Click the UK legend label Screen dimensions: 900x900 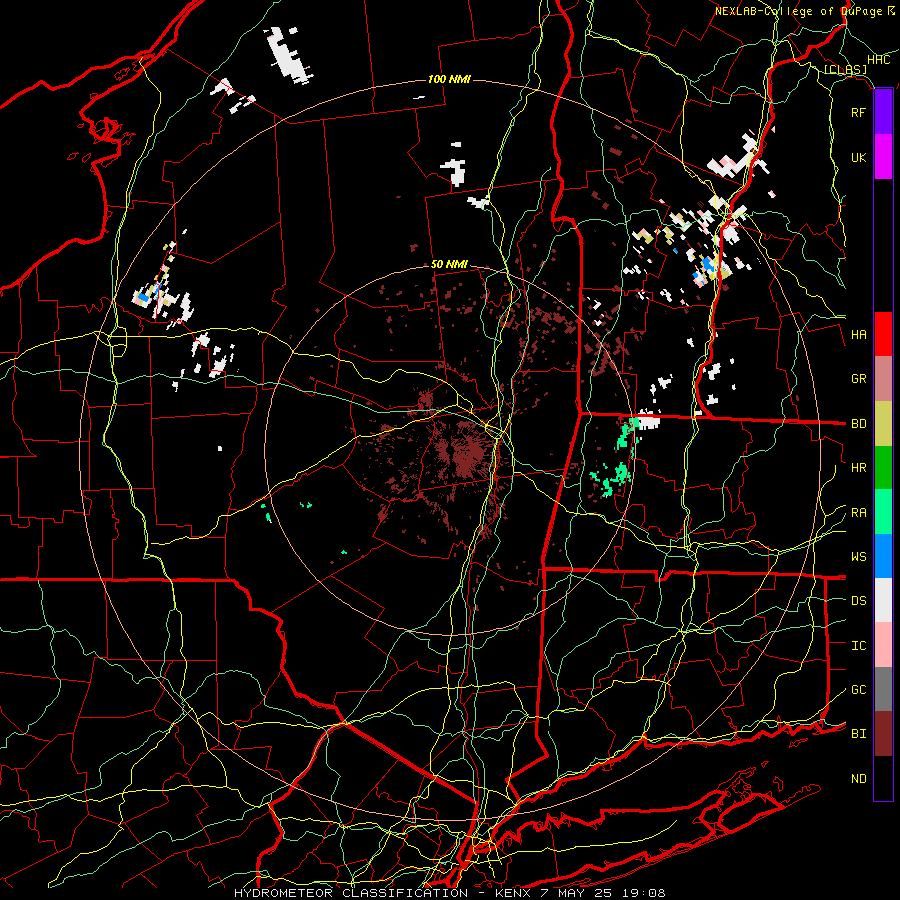(x=858, y=157)
